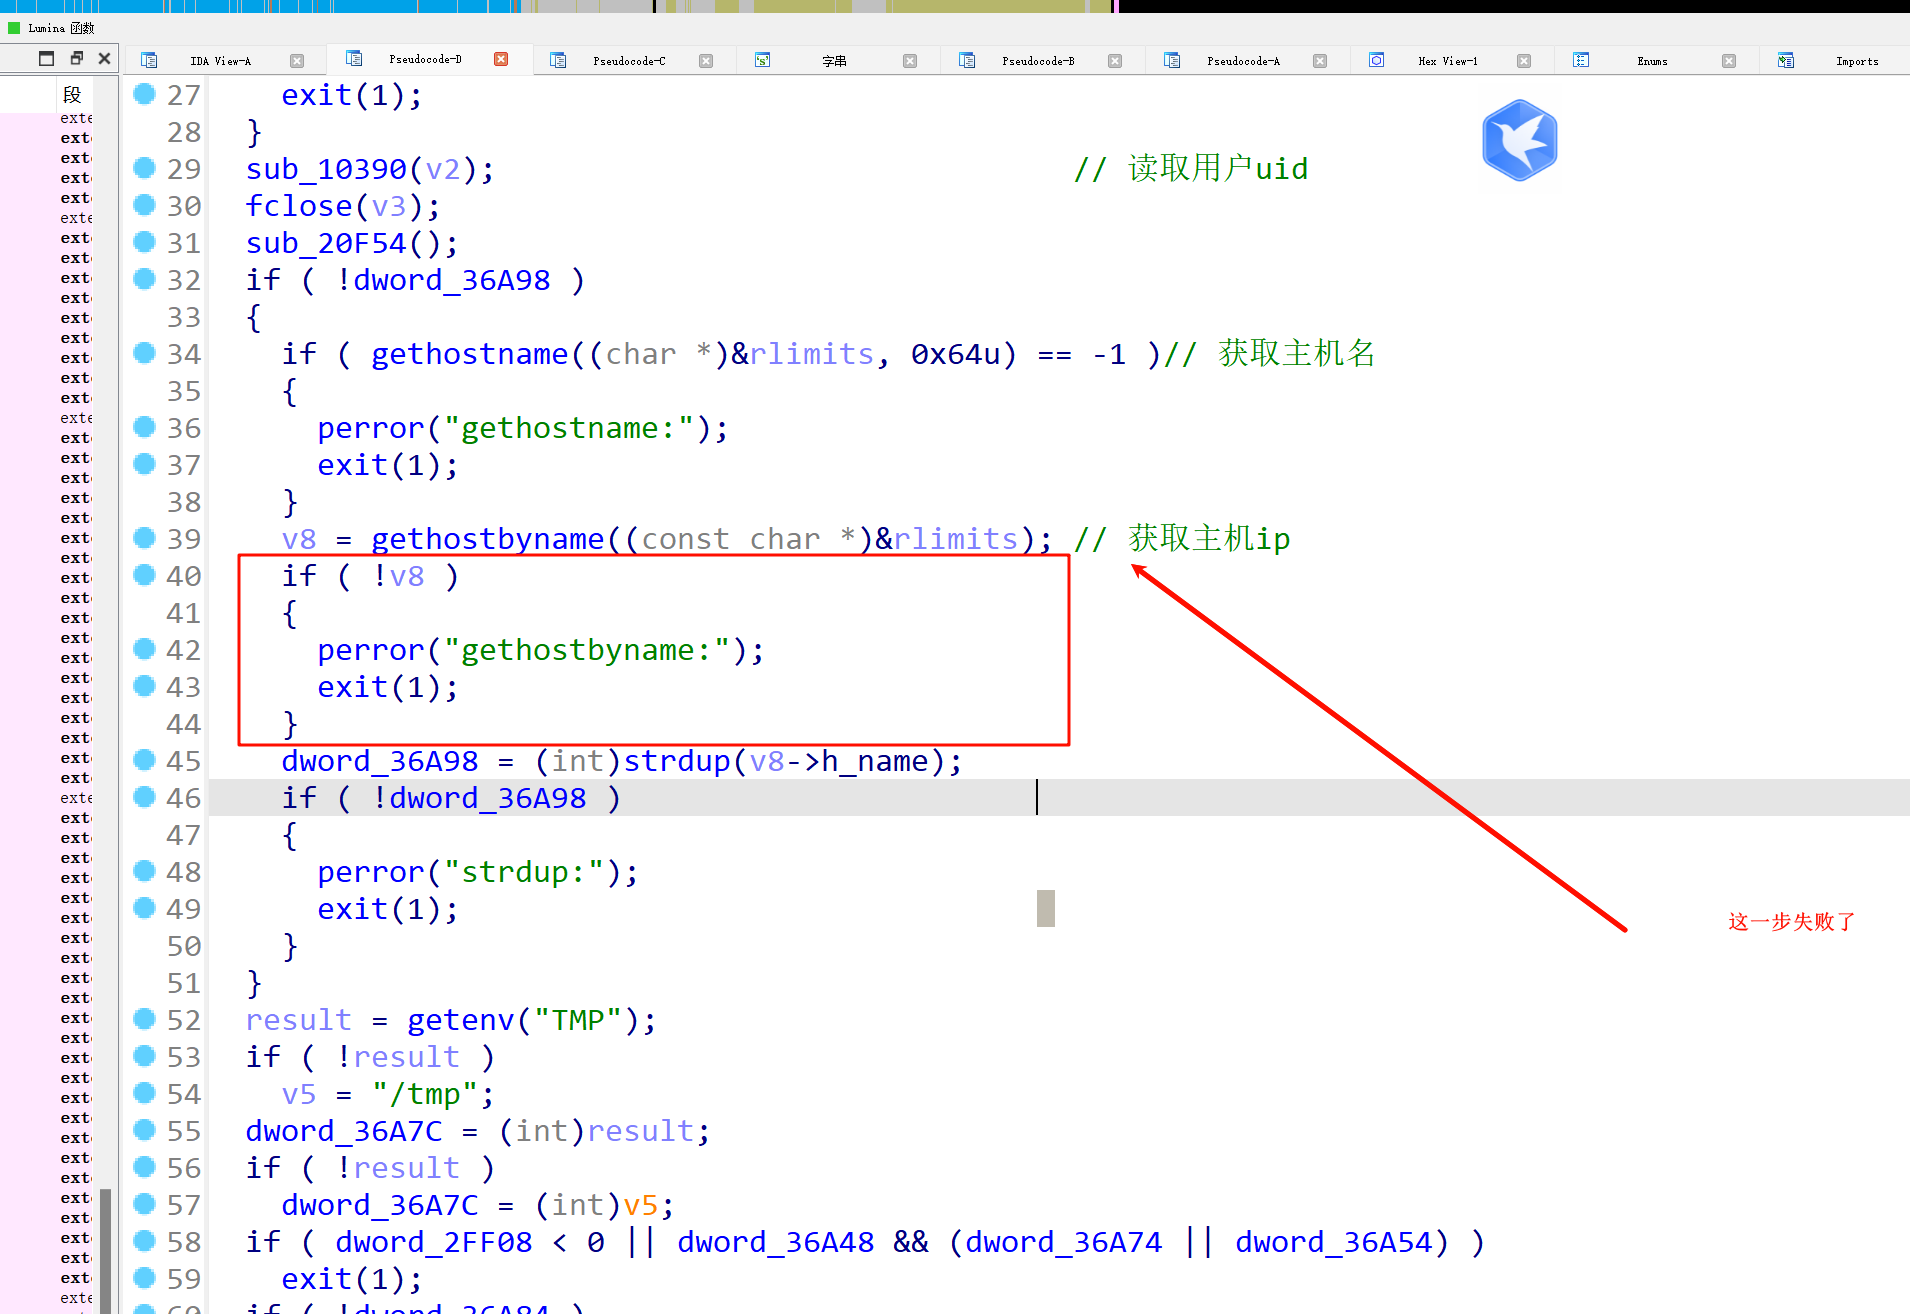The height and width of the screenshot is (1314, 1910).
Task: Click the 段 column header
Action: coord(72,94)
